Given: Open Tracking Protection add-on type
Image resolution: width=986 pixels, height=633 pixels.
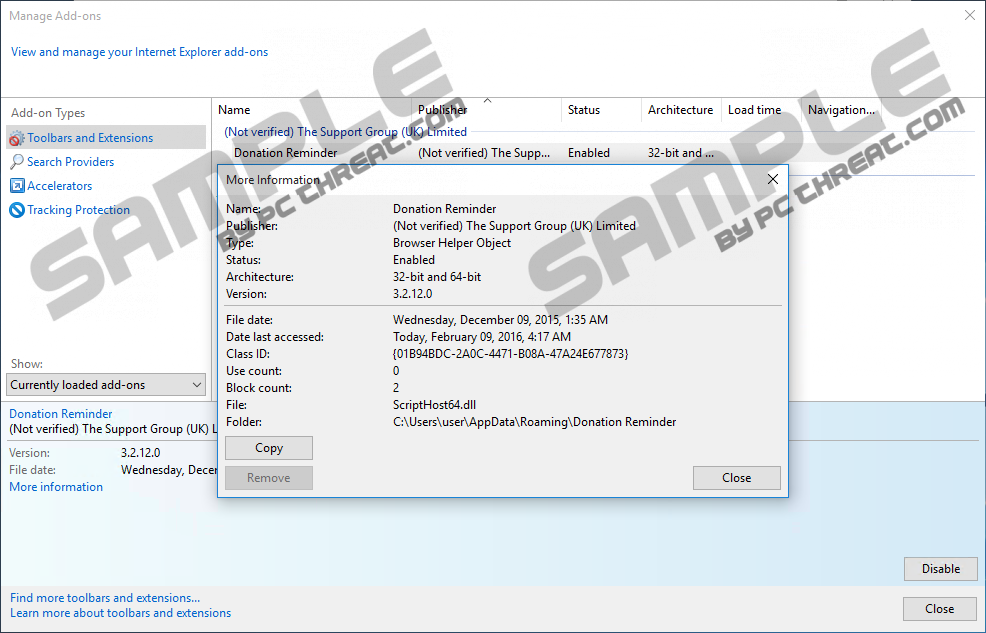Looking at the screenshot, I should [78, 209].
